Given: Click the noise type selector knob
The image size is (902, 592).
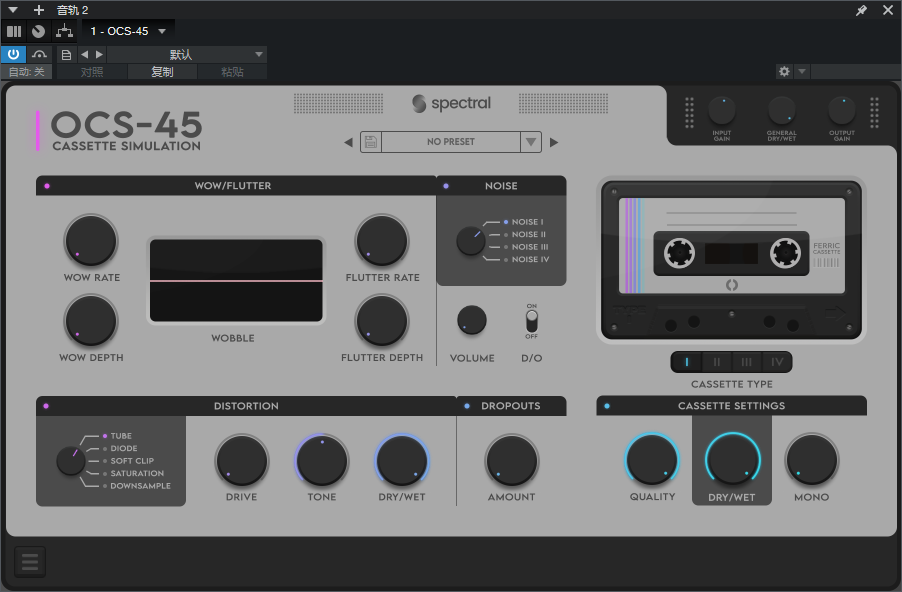Looking at the screenshot, I should tap(471, 241).
